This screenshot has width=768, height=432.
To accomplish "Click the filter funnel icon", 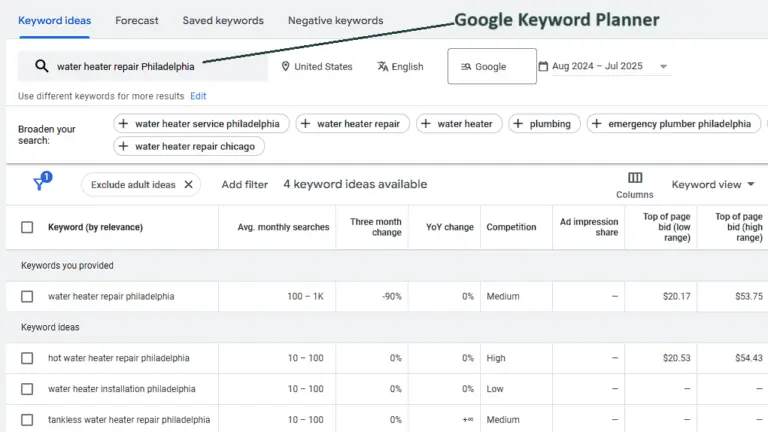I will 40,184.
